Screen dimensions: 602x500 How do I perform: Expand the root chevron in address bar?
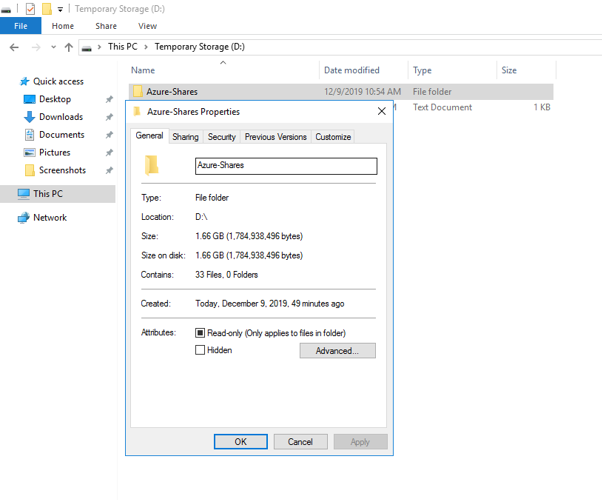(x=99, y=47)
